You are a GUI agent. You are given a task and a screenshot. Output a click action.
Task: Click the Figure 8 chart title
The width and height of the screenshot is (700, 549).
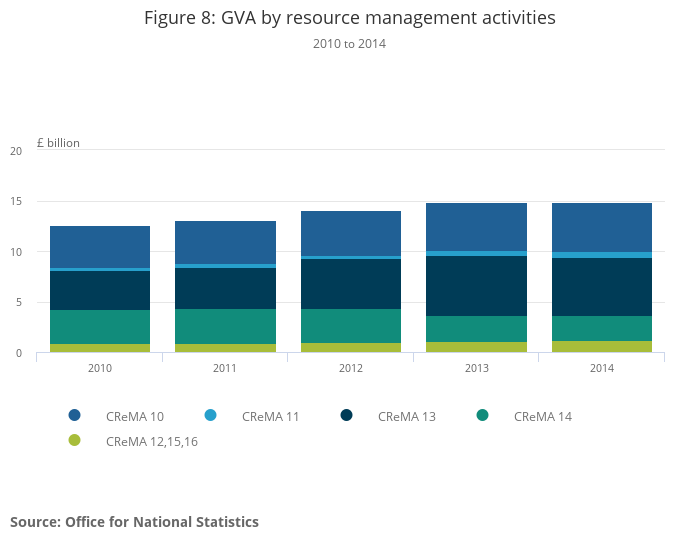[350, 18]
